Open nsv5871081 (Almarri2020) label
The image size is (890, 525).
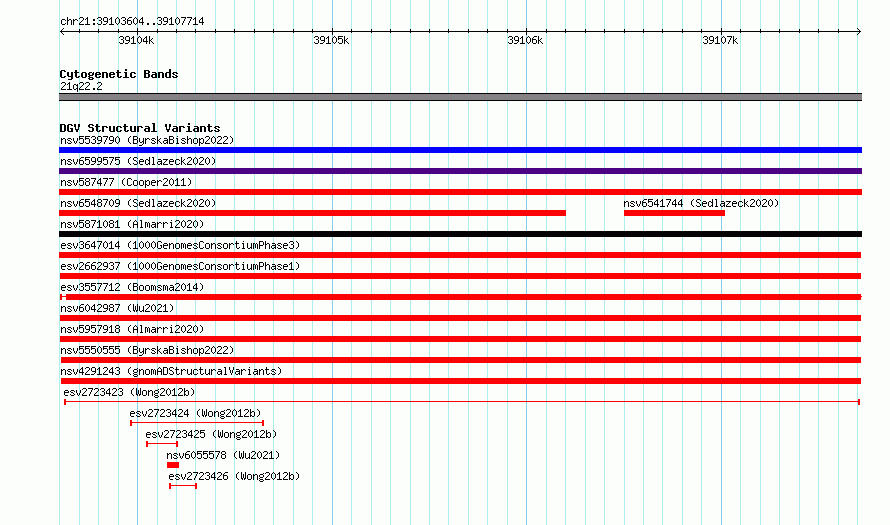coord(132,224)
